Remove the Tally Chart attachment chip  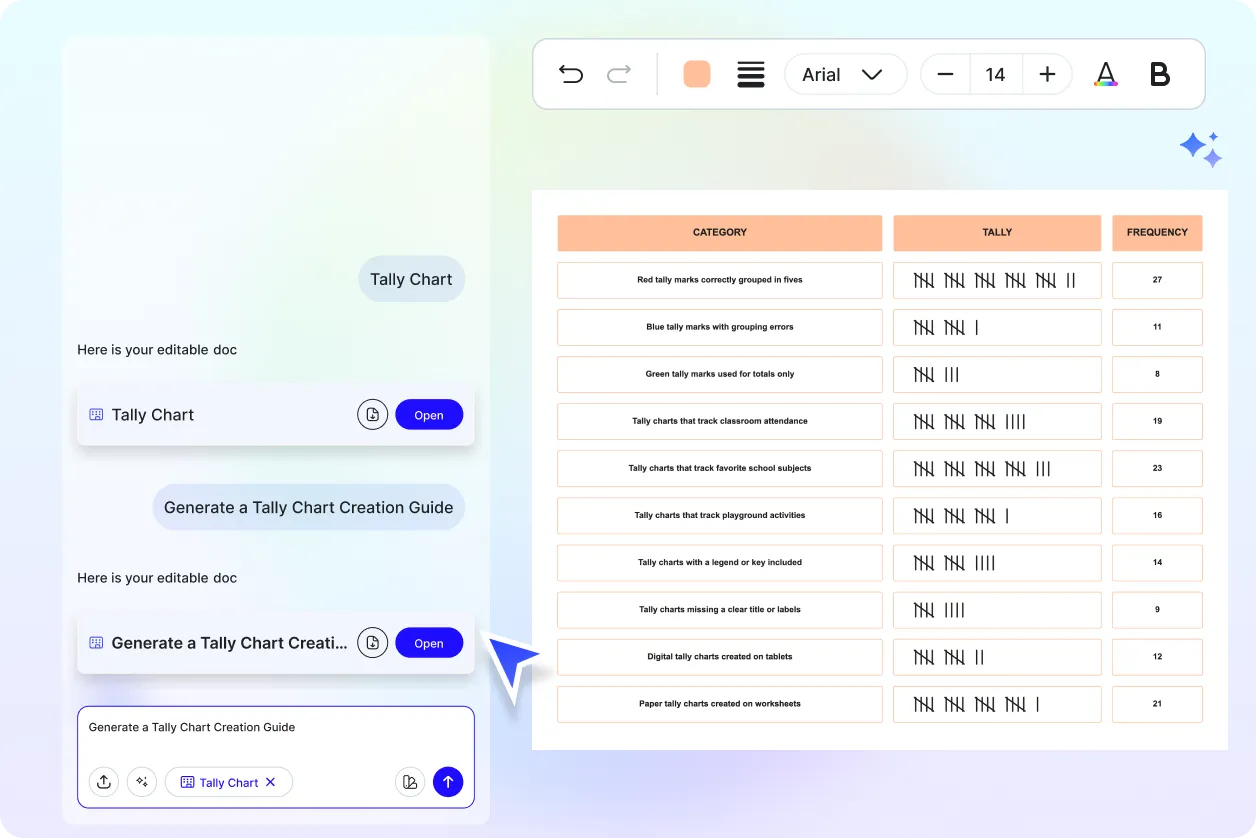pos(272,782)
